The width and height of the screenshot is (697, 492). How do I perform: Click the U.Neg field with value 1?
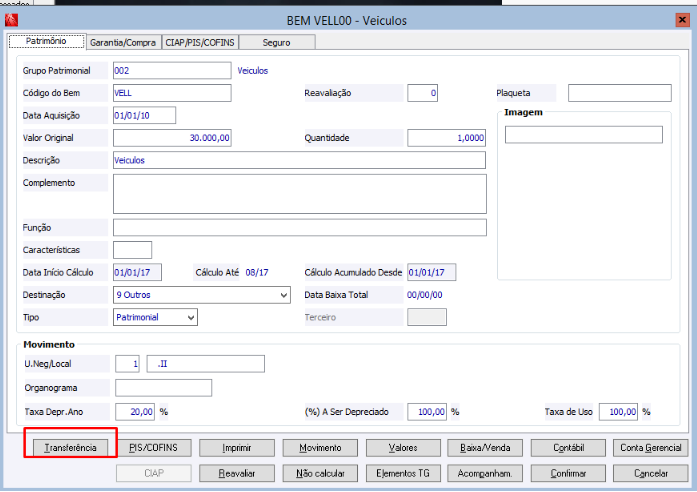click(x=127, y=364)
